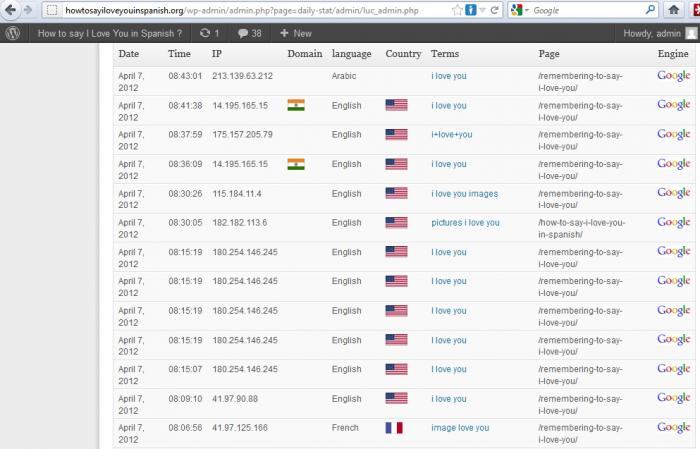The width and height of the screenshot is (700, 449).
Task: Click time value 08:15:07
Action: coord(185,369)
